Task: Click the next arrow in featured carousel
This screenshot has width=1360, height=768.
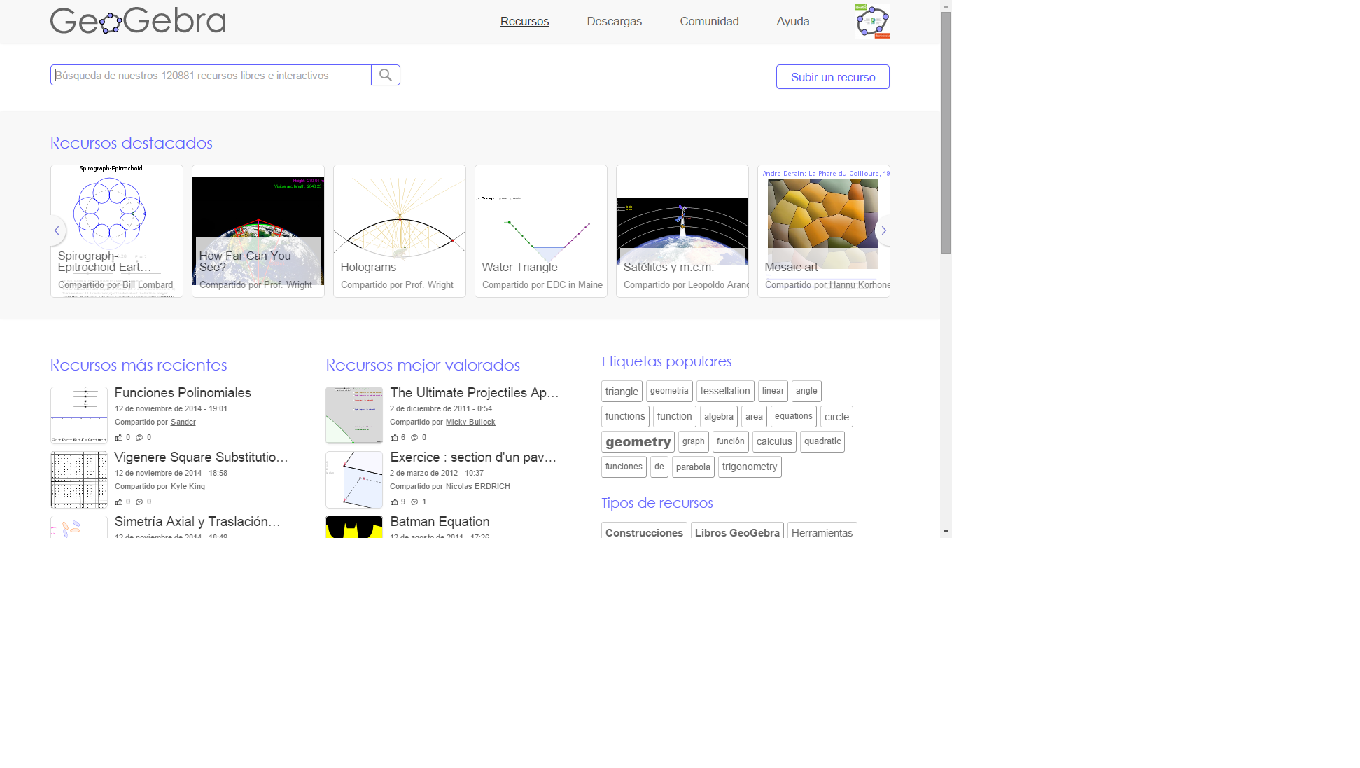Action: pos(882,231)
